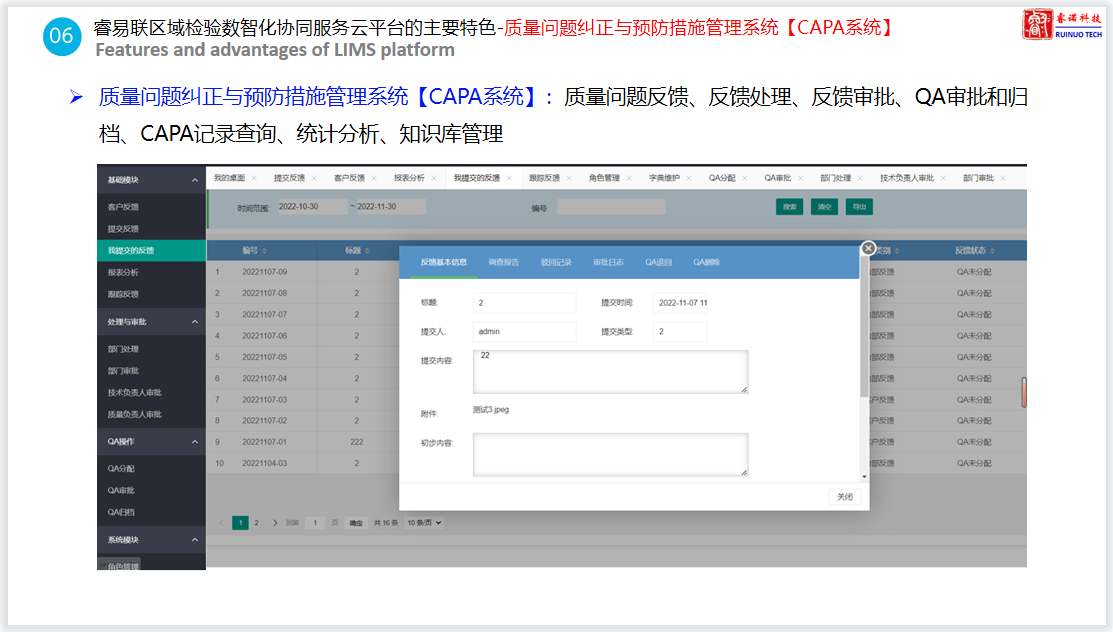
Task: Click the Ruinuo Tech logo
Action: click(1062, 25)
